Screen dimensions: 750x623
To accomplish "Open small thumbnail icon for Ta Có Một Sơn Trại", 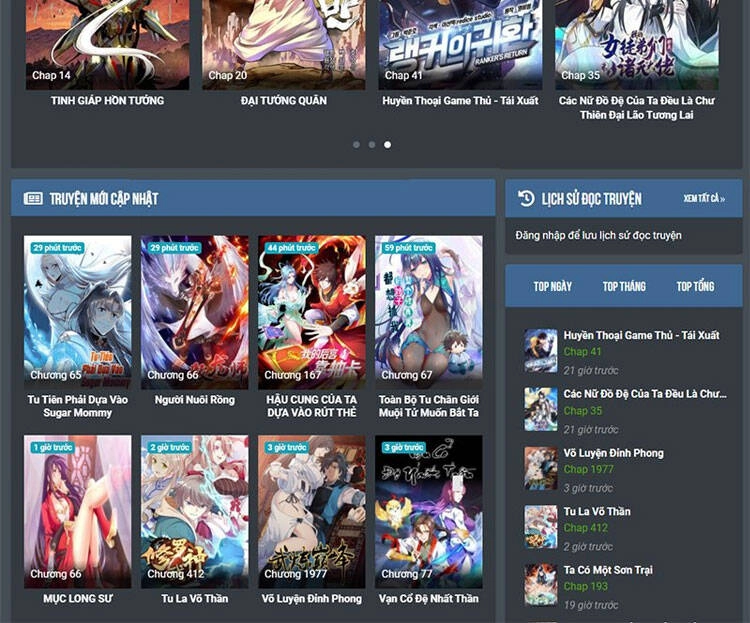I will [x=541, y=585].
